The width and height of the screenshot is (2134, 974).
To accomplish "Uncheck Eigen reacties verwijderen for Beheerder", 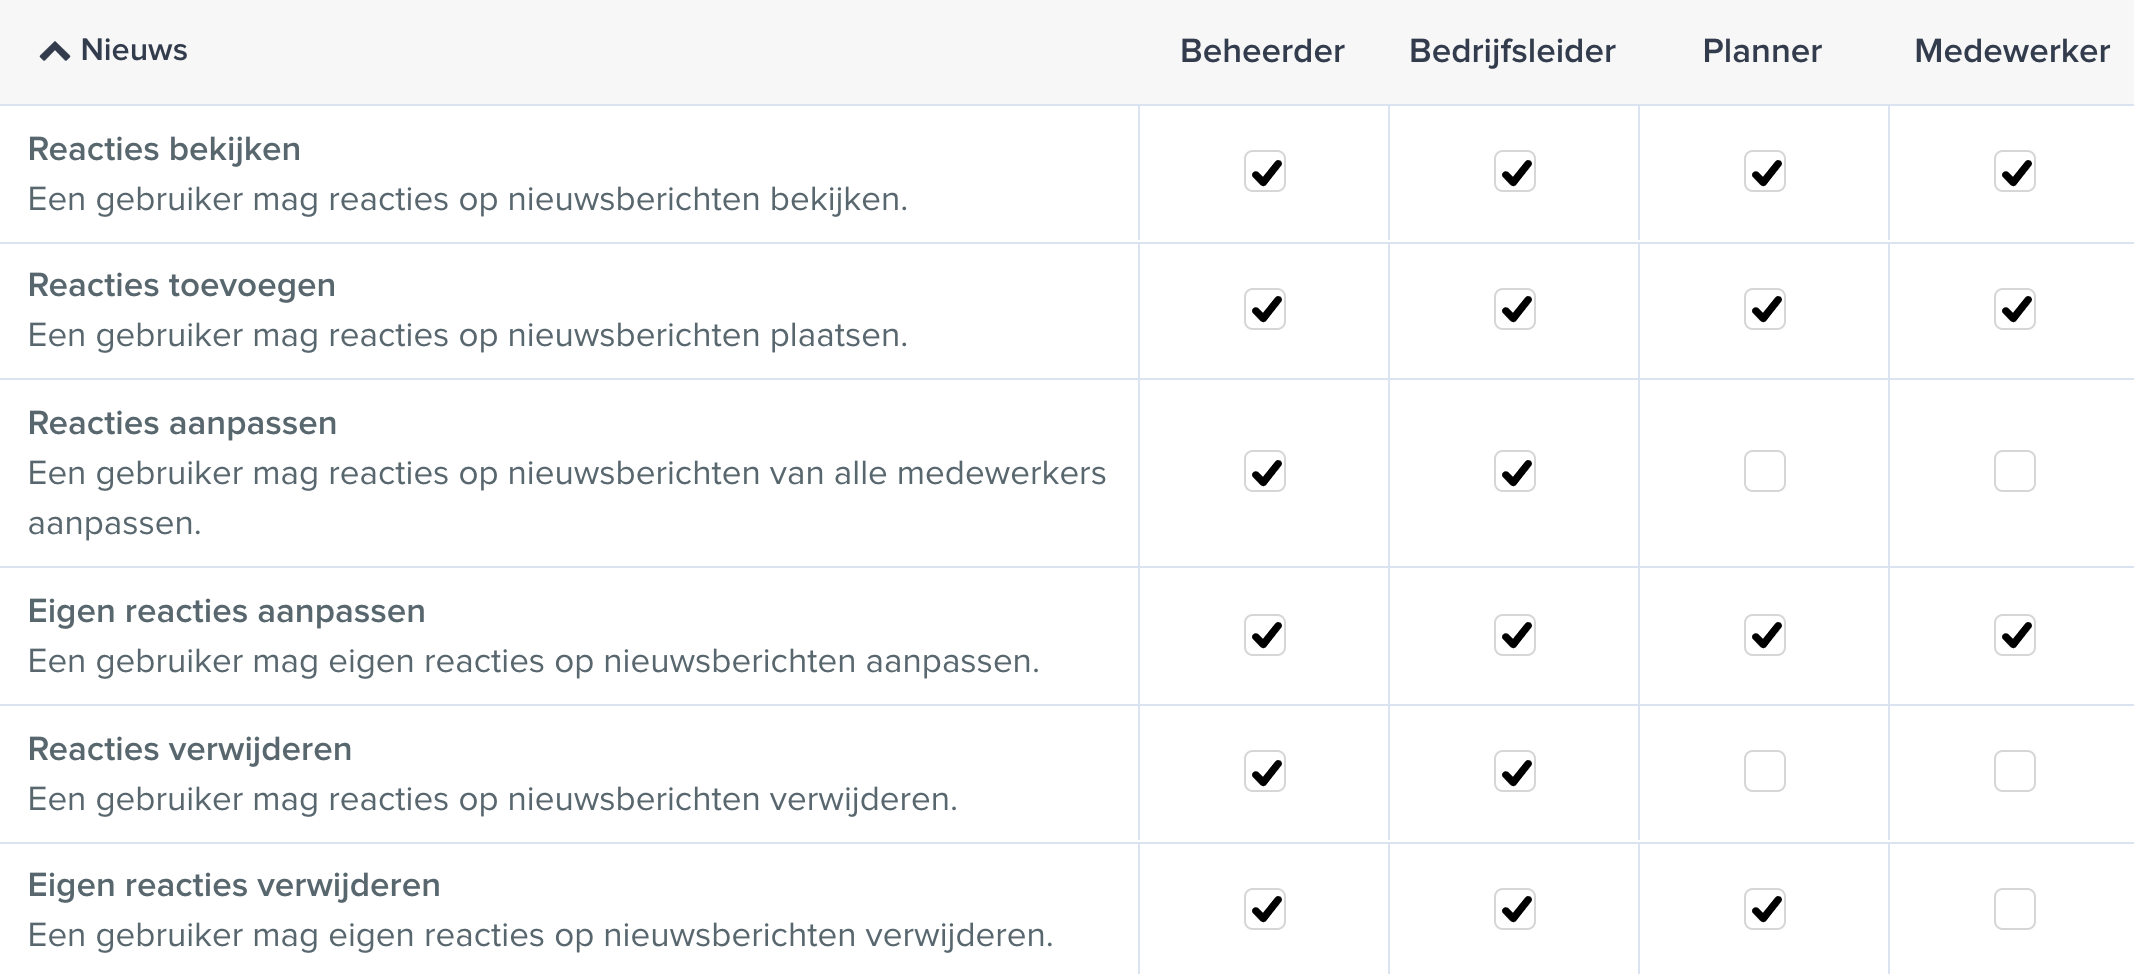I will point(1264,909).
